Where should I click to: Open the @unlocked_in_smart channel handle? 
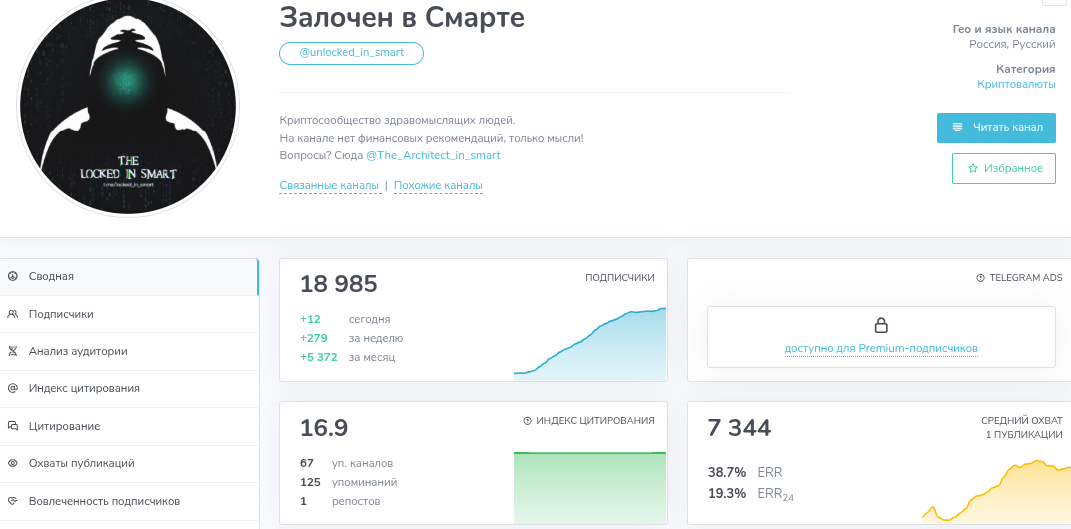tap(351, 53)
